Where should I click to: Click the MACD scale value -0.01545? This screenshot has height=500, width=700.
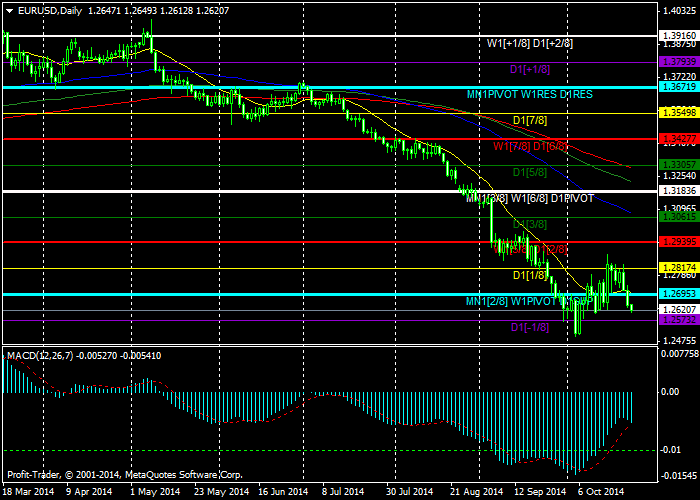679,476
